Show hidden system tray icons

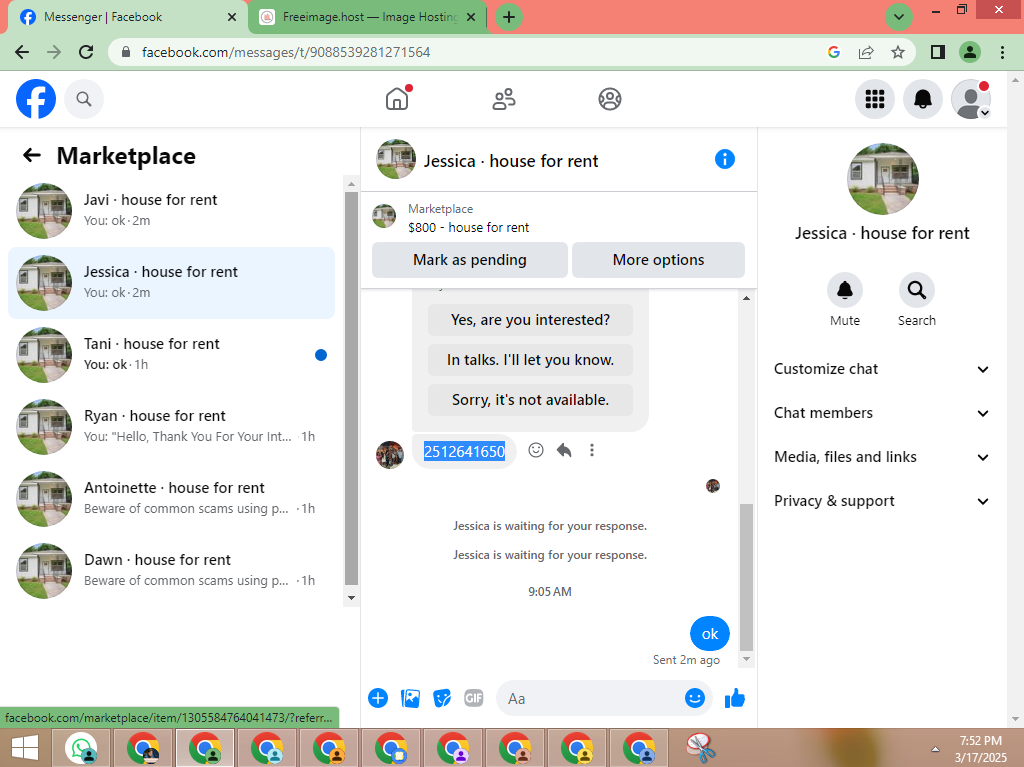tap(935, 749)
